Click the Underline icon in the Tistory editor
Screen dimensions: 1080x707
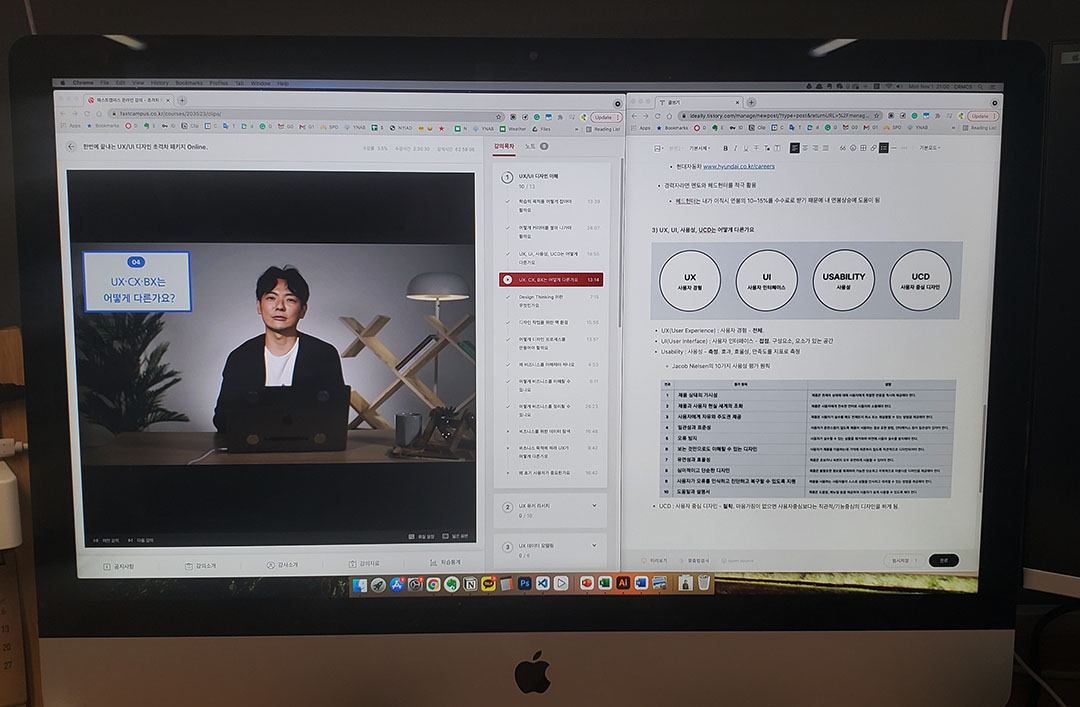click(x=745, y=147)
